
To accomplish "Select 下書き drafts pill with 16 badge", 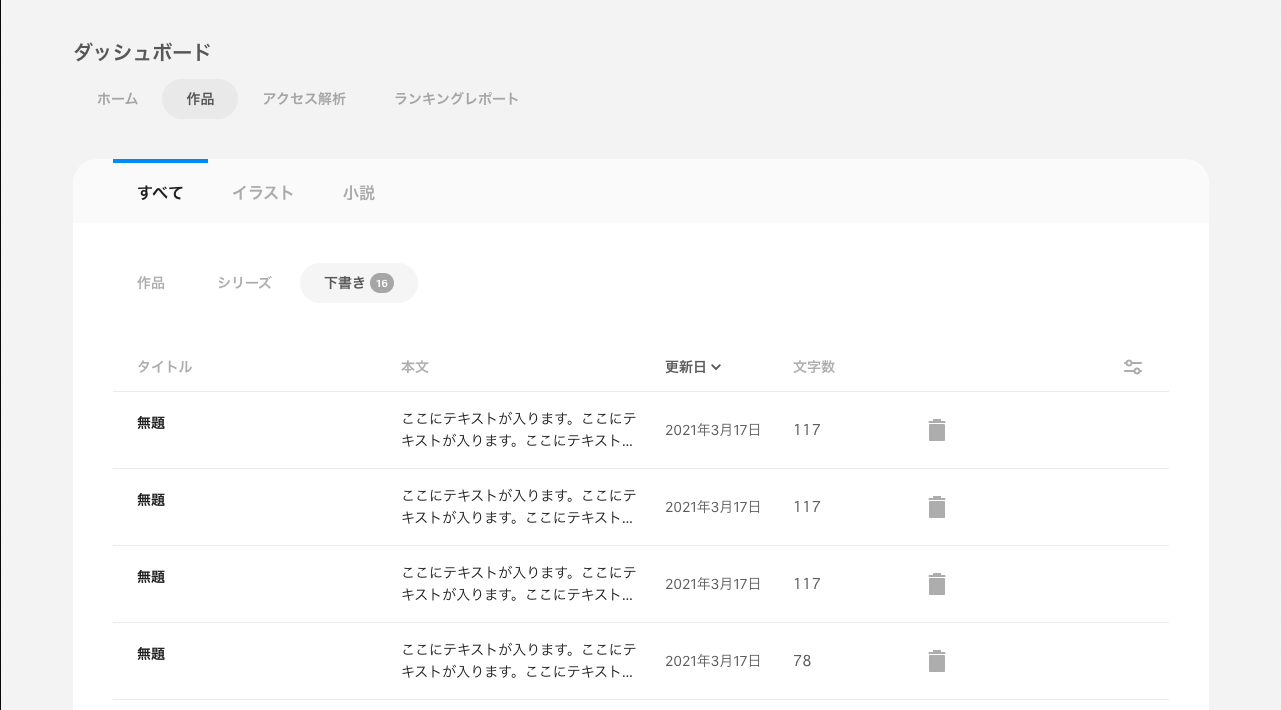I will (359, 283).
